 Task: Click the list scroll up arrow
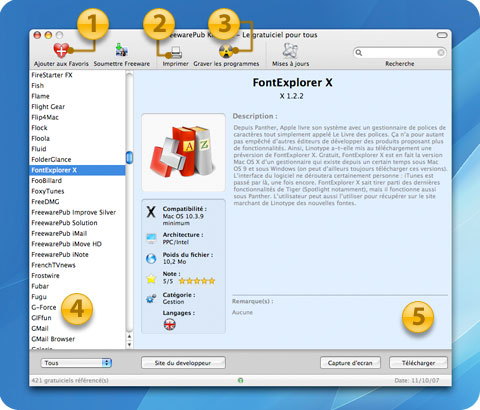click(x=129, y=337)
